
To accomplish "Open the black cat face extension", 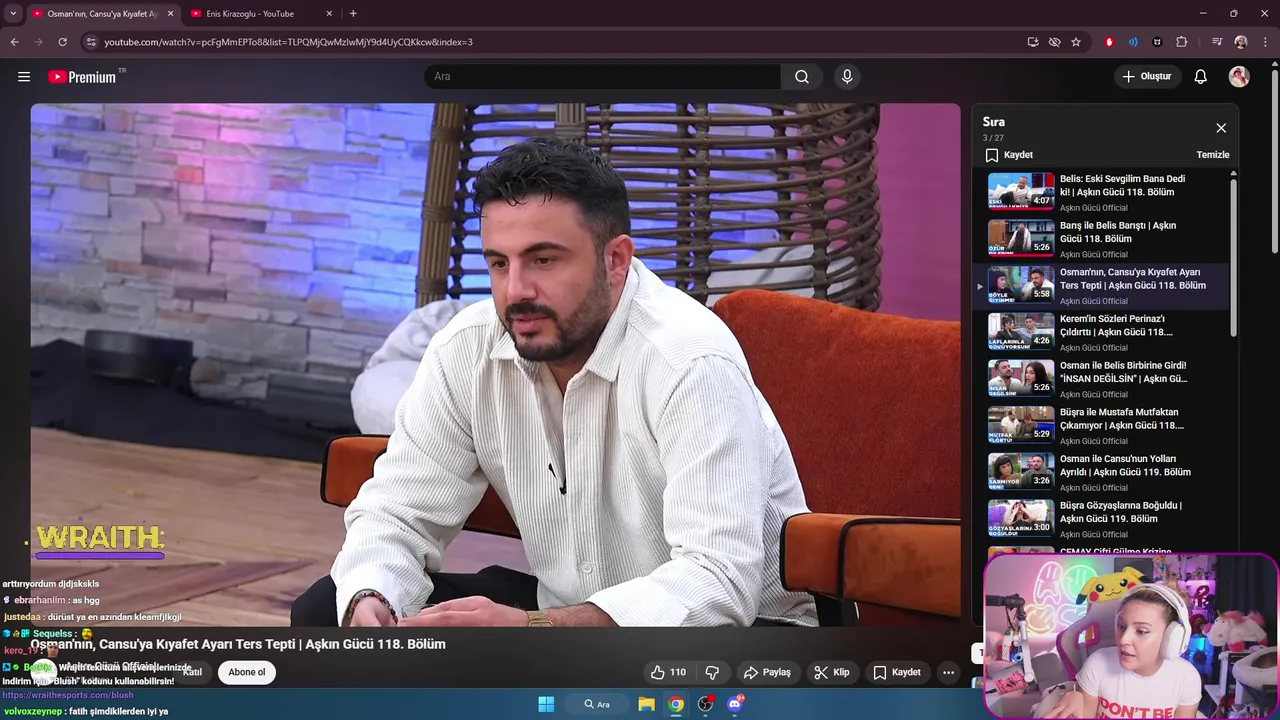I will pyautogui.click(x=1157, y=42).
